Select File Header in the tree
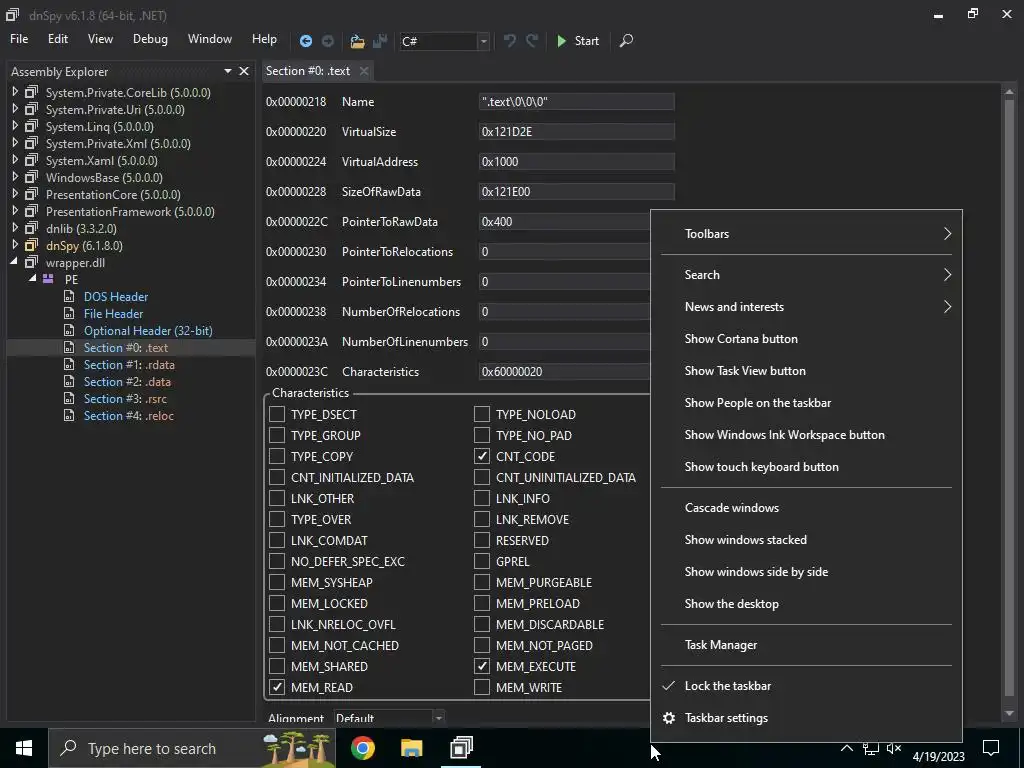The image size is (1024, 768). tap(113, 313)
